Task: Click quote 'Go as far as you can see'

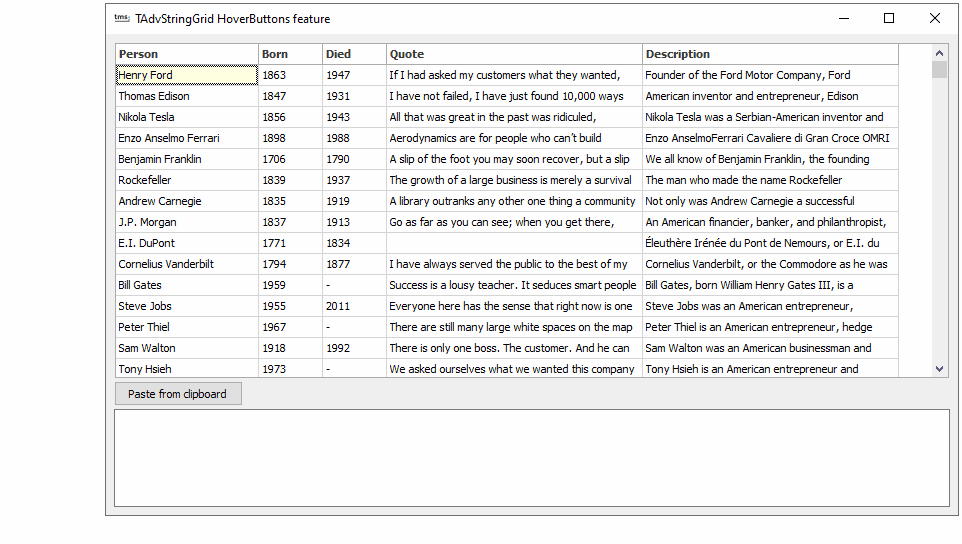Action: 514,222
